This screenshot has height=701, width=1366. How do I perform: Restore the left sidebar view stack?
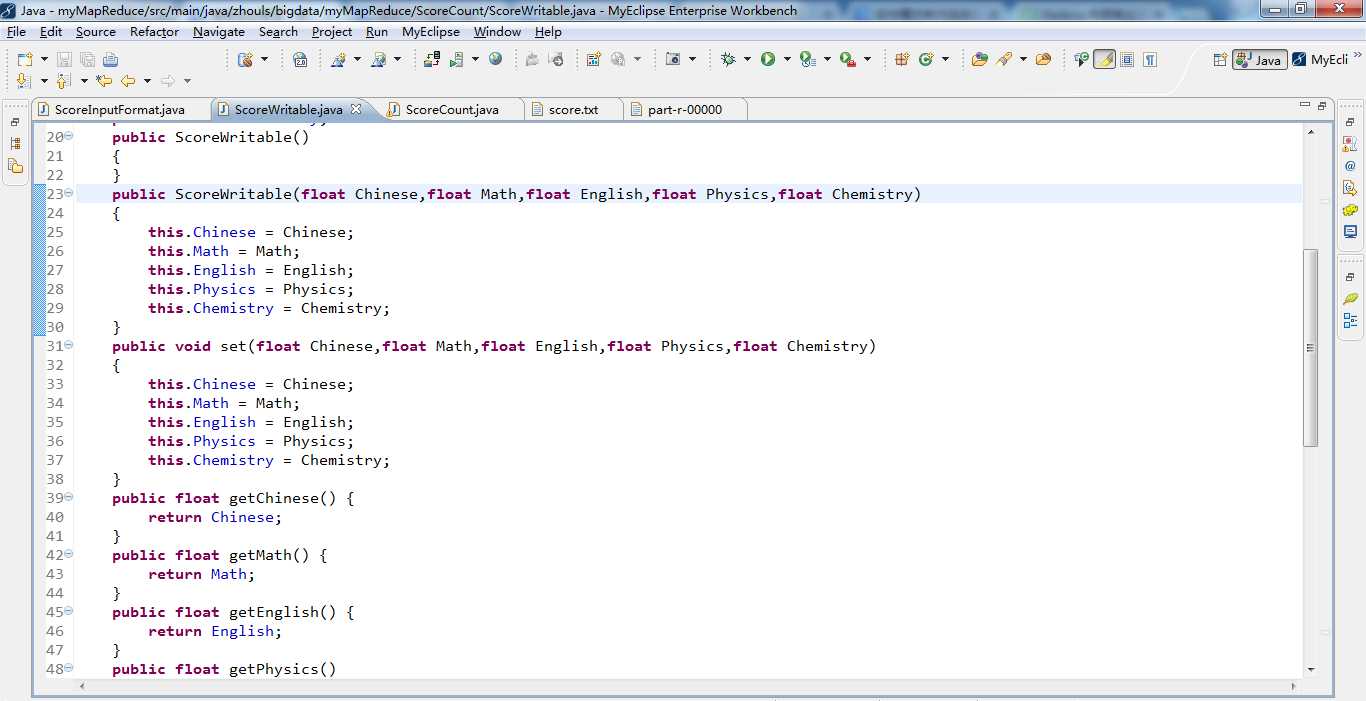tap(15, 122)
